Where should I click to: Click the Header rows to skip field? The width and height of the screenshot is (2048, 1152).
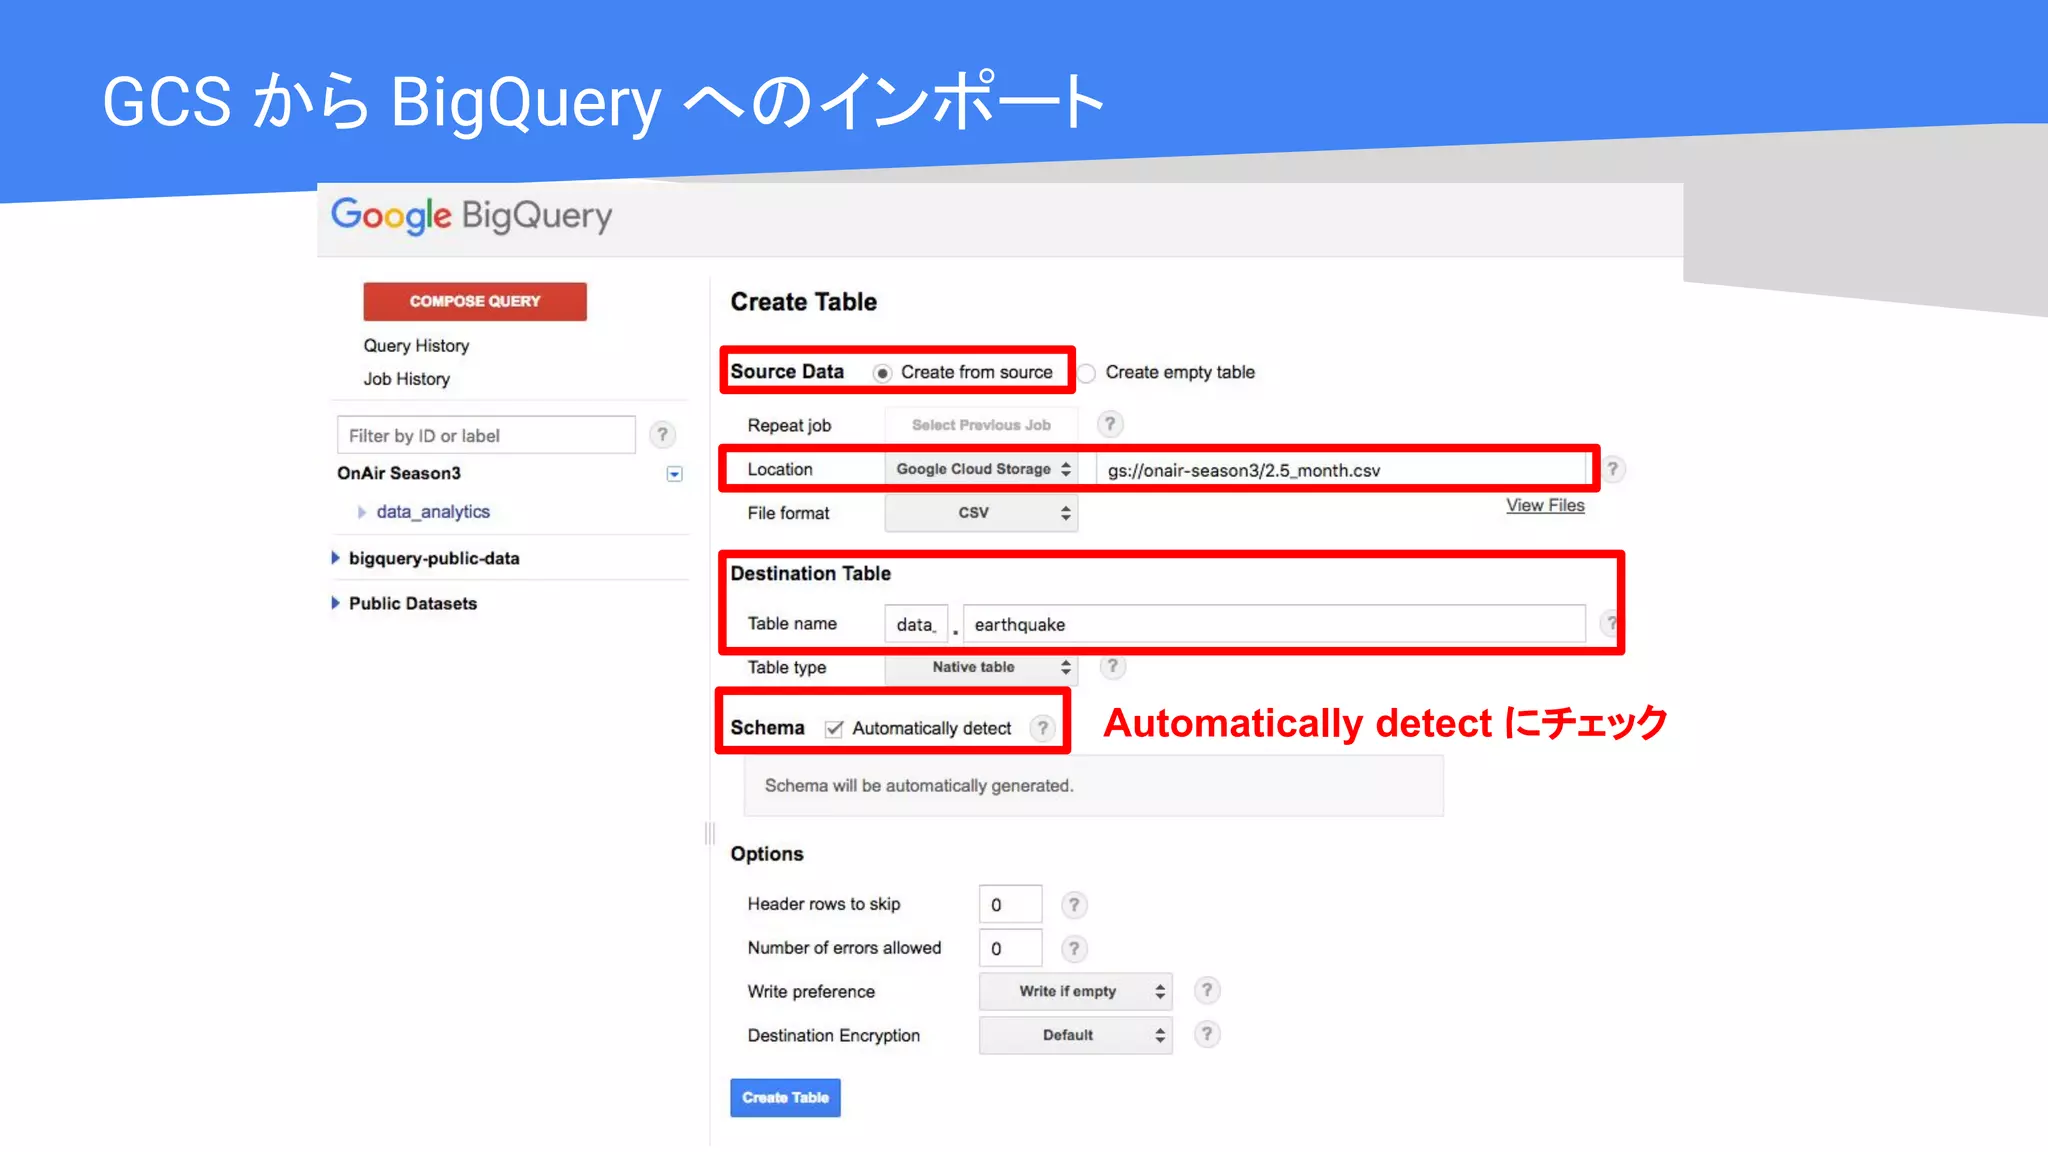[x=1010, y=905]
